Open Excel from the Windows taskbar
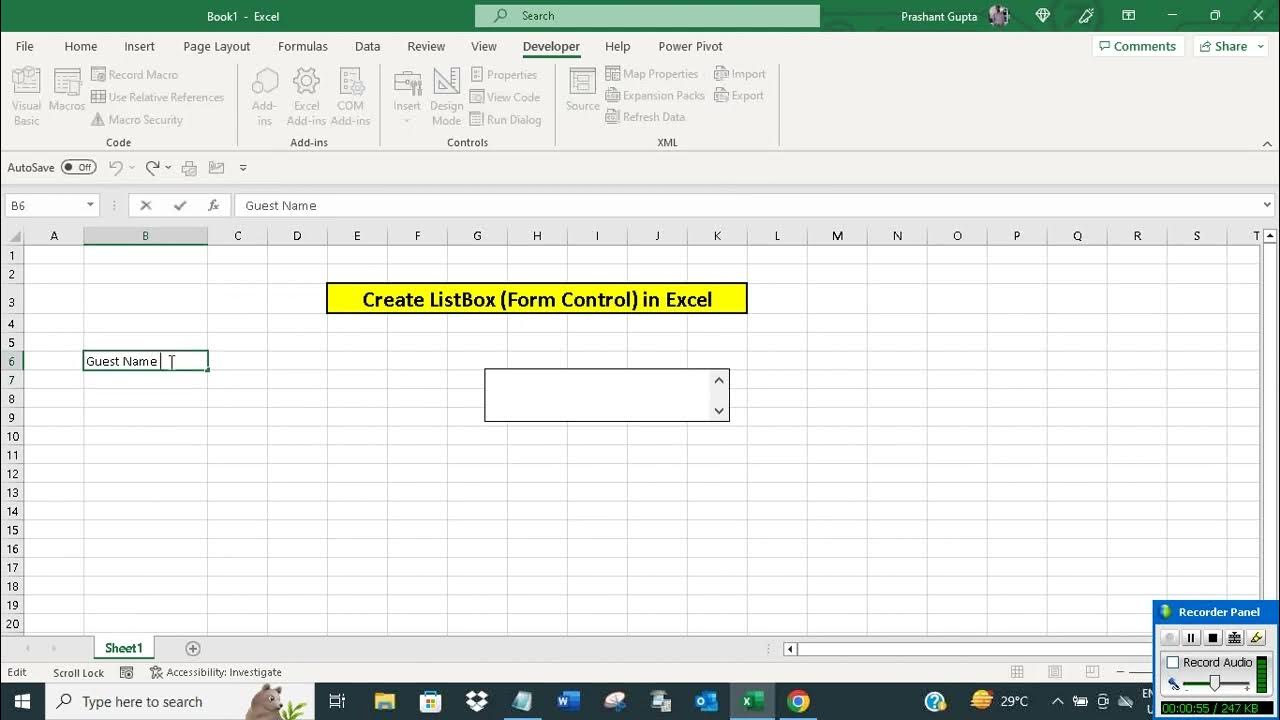Image resolution: width=1280 pixels, height=720 pixels. (747, 701)
